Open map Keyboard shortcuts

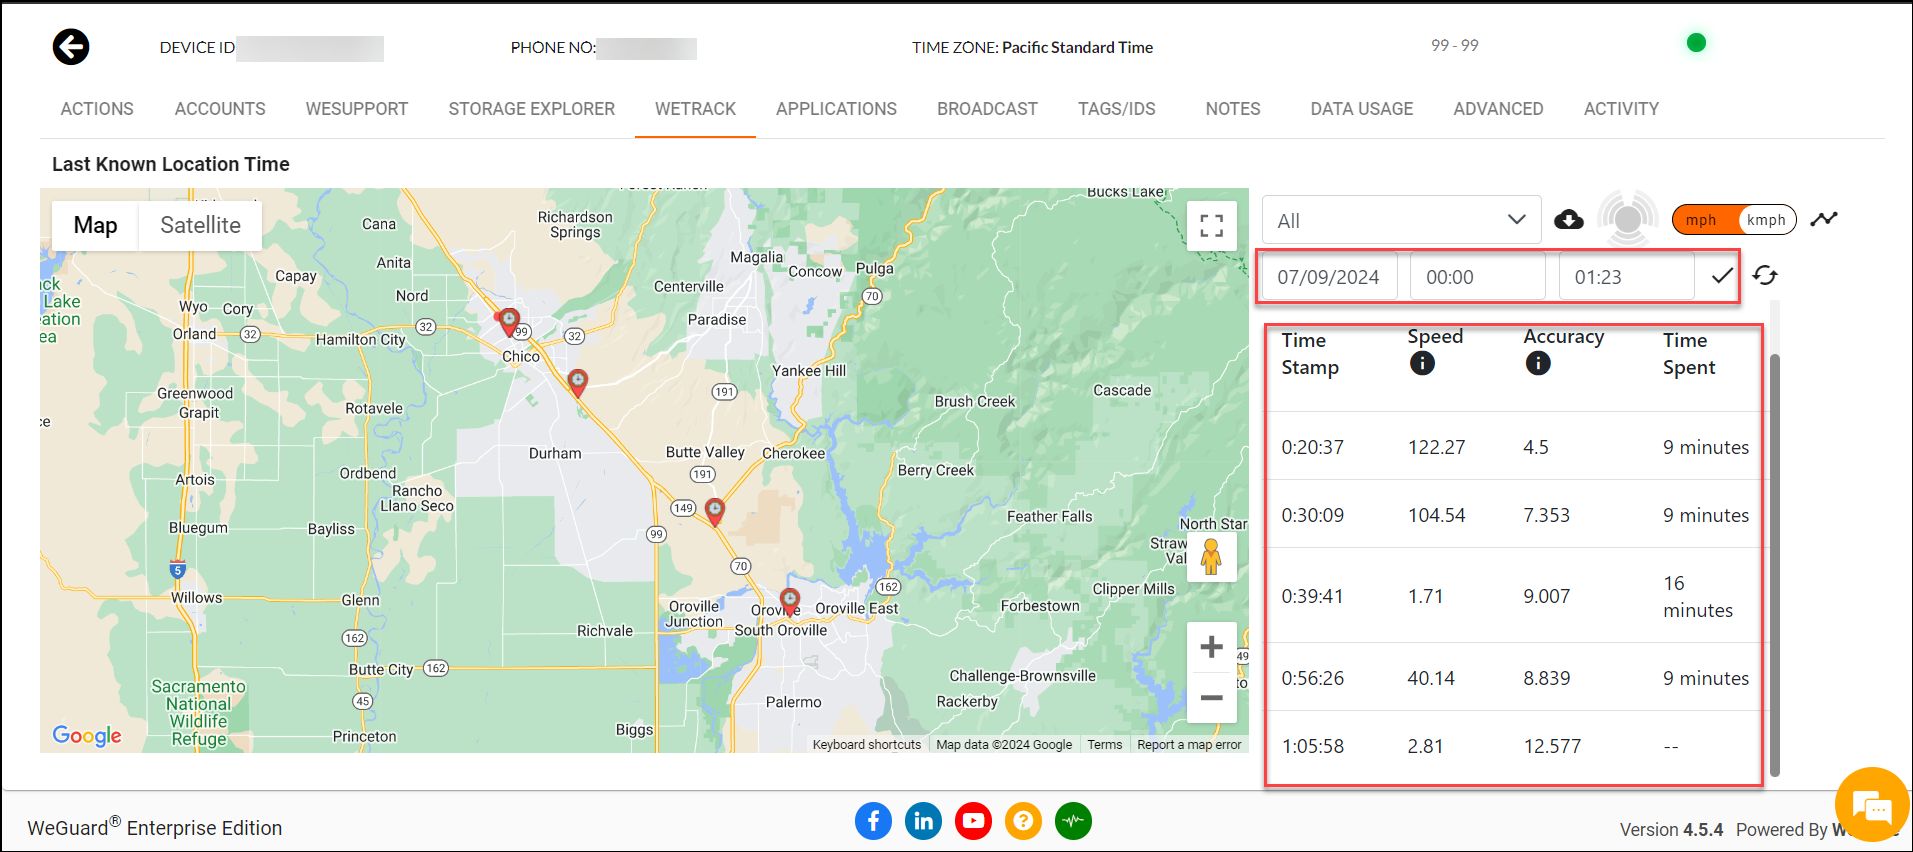coord(866,745)
